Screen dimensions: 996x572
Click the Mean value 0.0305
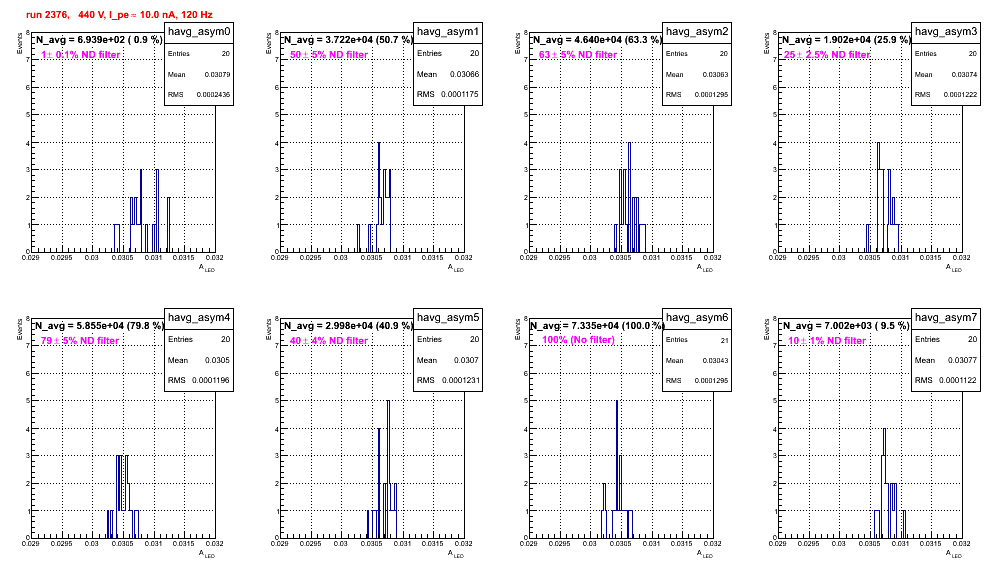point(217,360)
